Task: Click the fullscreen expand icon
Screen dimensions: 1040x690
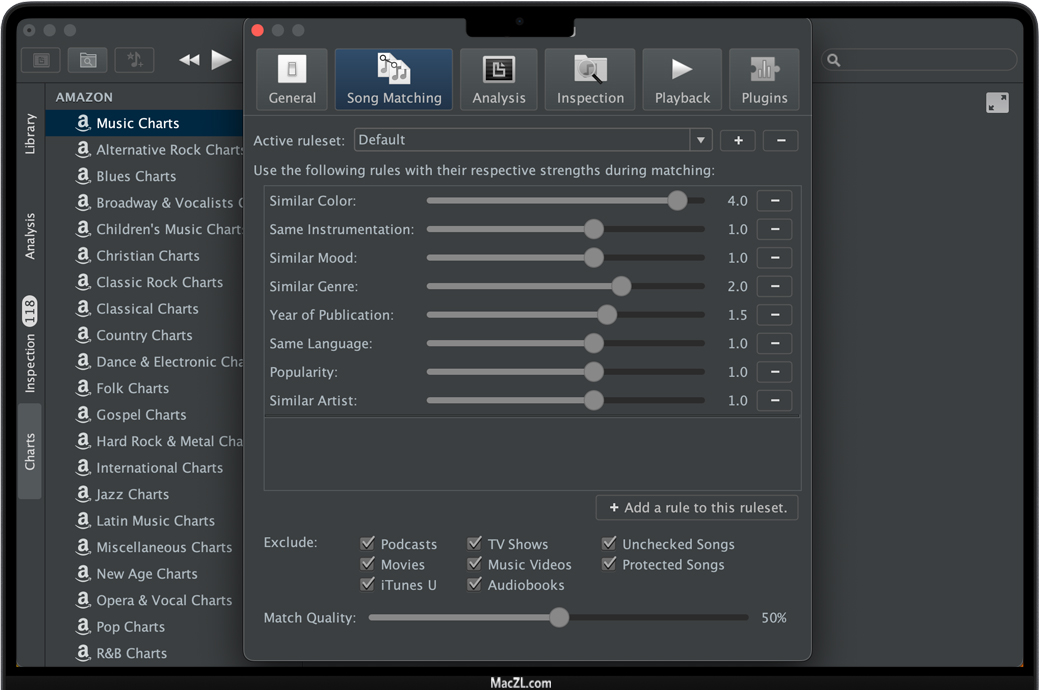Action: coord(997,103)
